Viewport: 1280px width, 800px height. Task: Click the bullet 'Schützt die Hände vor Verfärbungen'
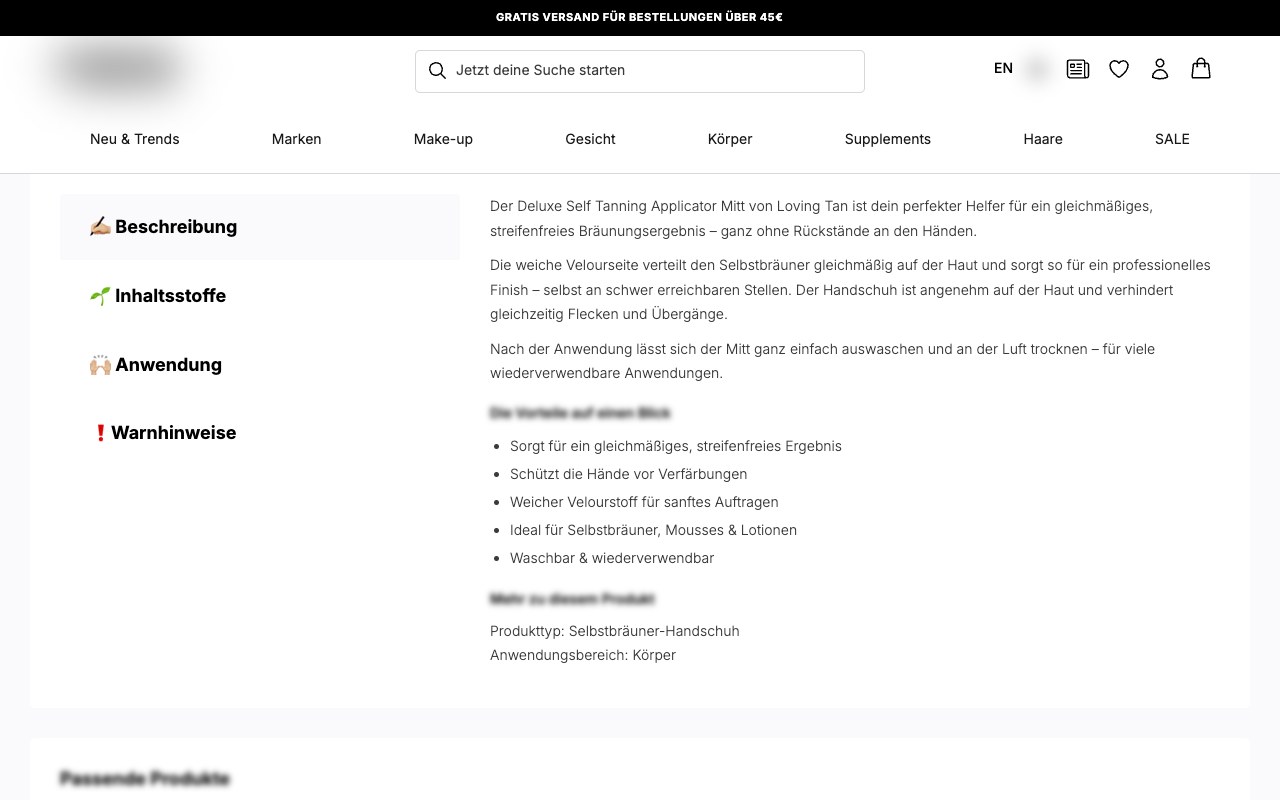[x=629, y=474]
